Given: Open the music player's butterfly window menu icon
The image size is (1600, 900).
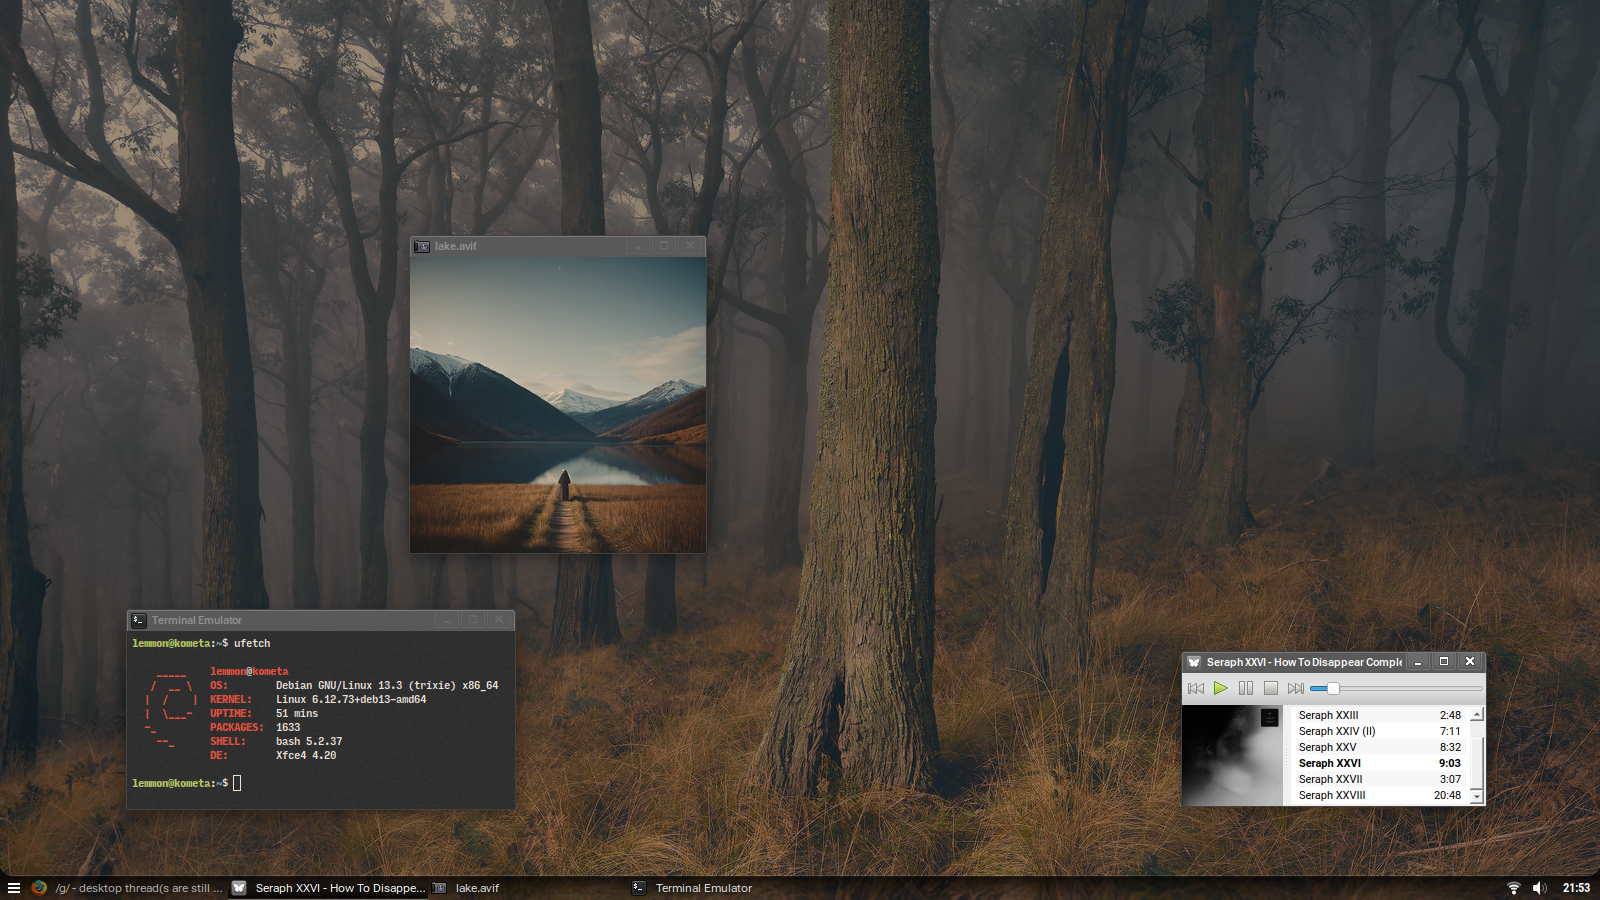Looking at the screenshot, I should pos(1194,662).
